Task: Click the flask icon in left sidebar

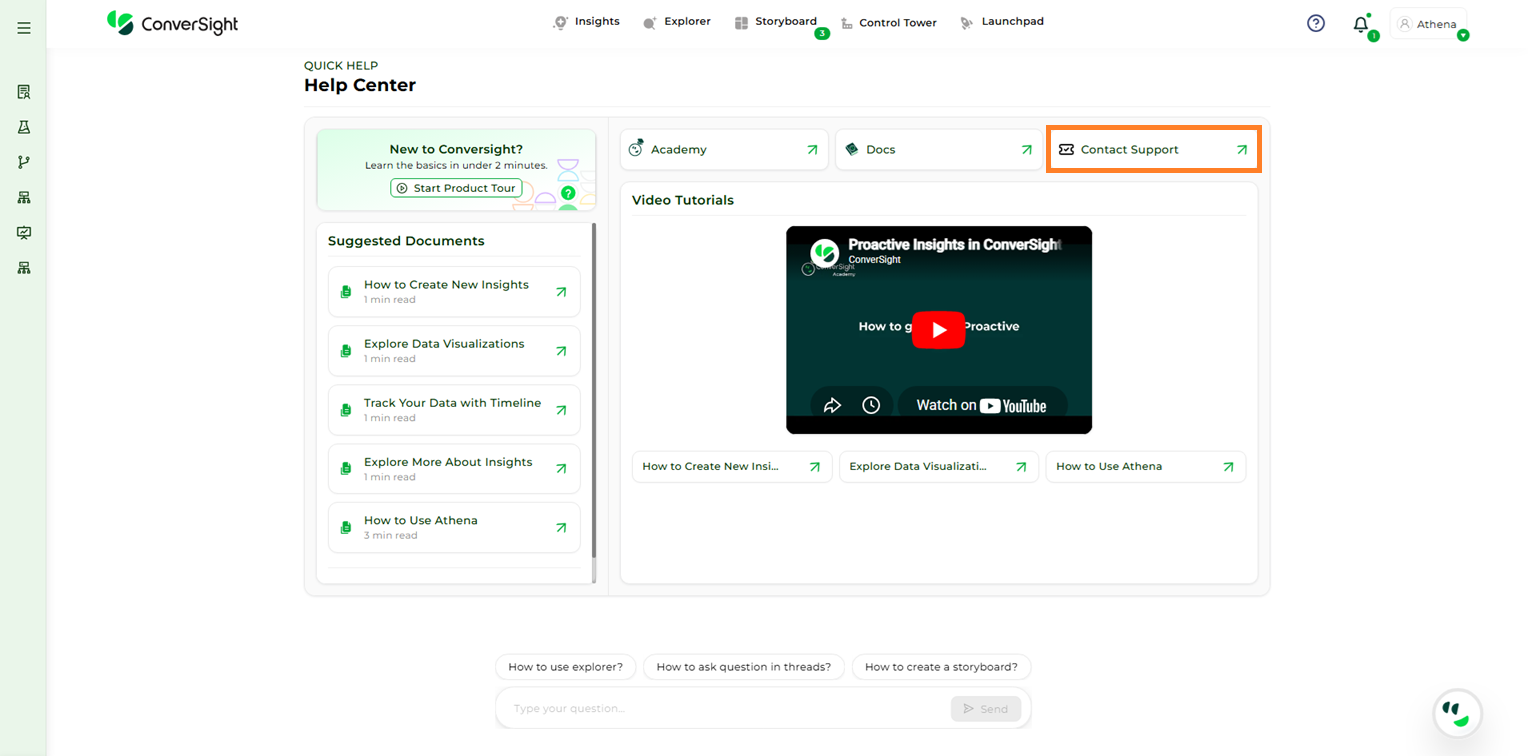Action: pos(24,127)
